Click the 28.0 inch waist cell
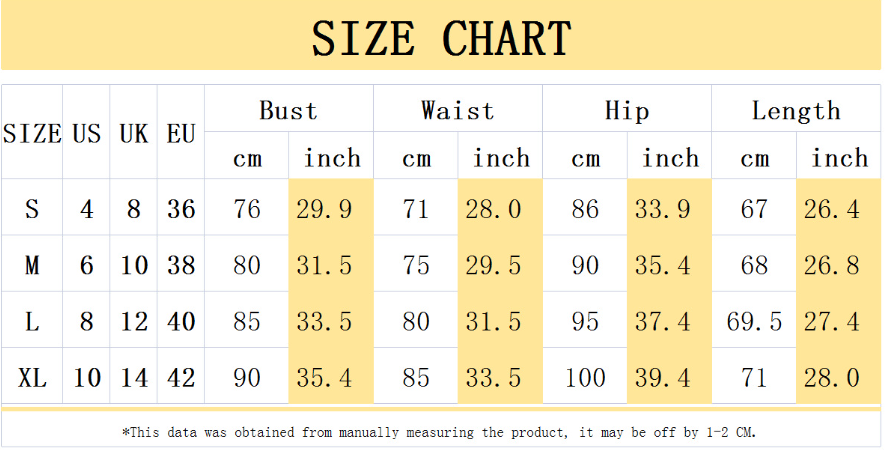Image resolution: width=888 pixels, height=450 pixels. coord(500,208)
